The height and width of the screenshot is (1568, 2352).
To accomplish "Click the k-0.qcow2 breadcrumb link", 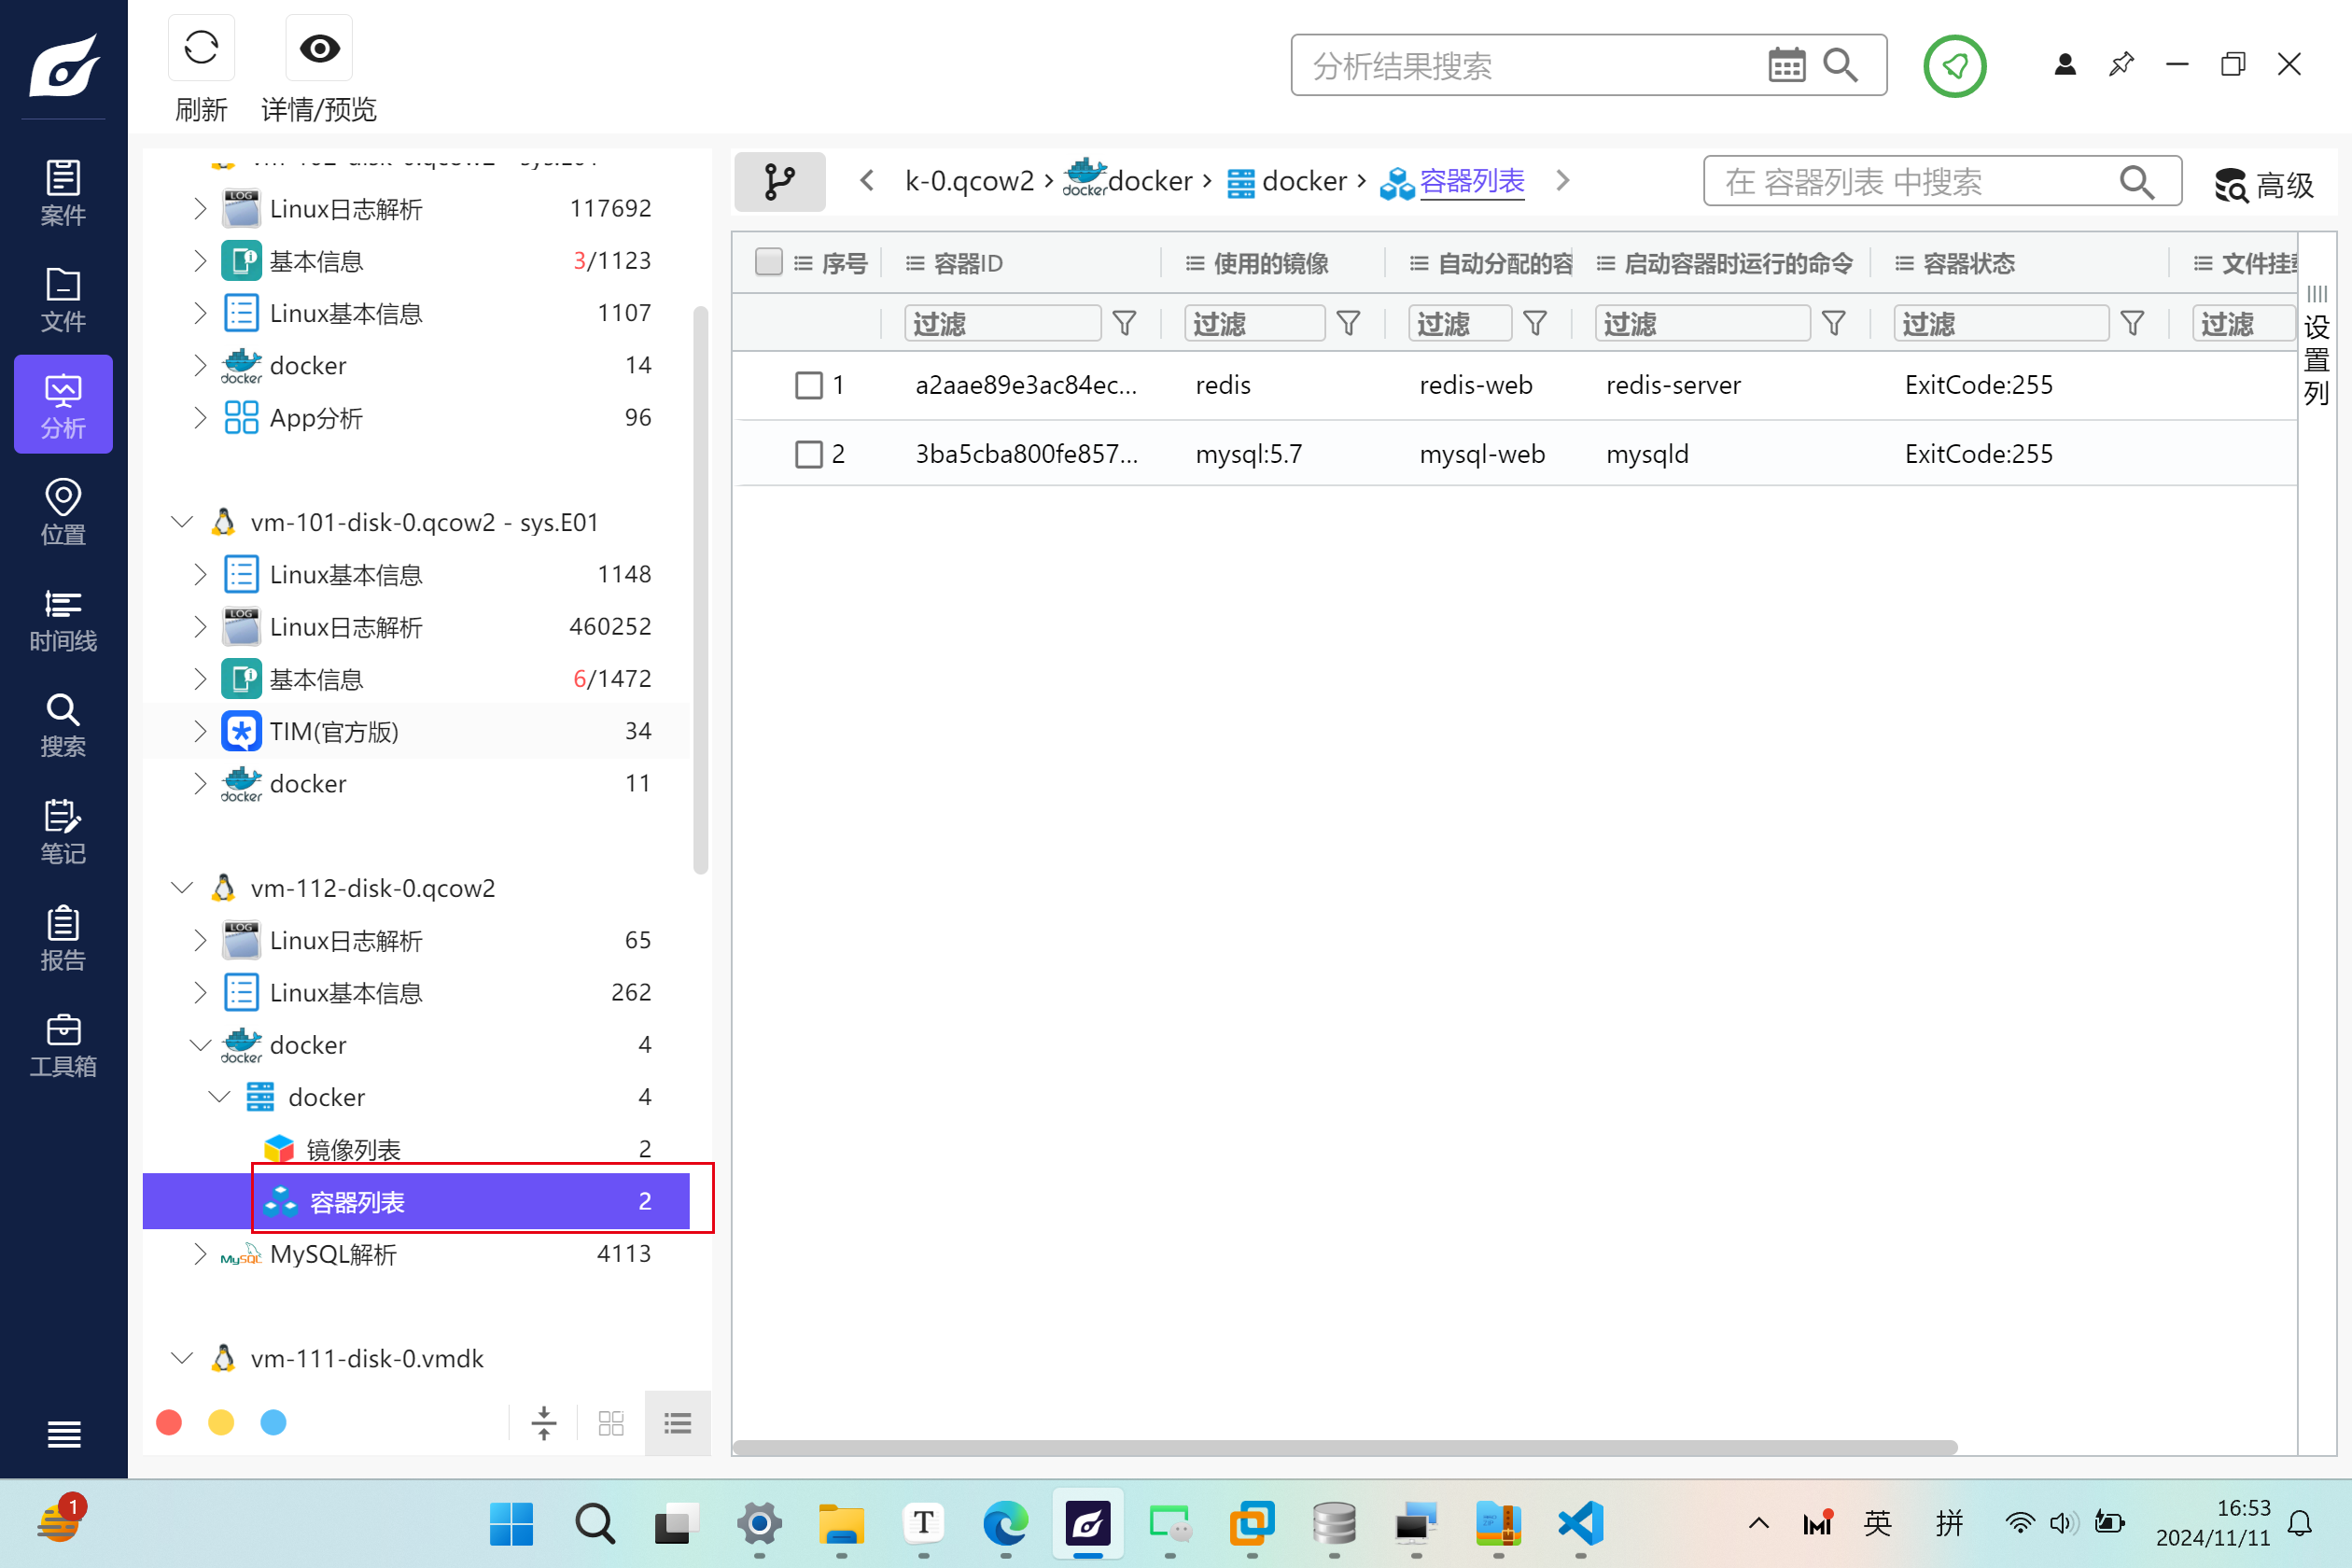I will [969, 181].
